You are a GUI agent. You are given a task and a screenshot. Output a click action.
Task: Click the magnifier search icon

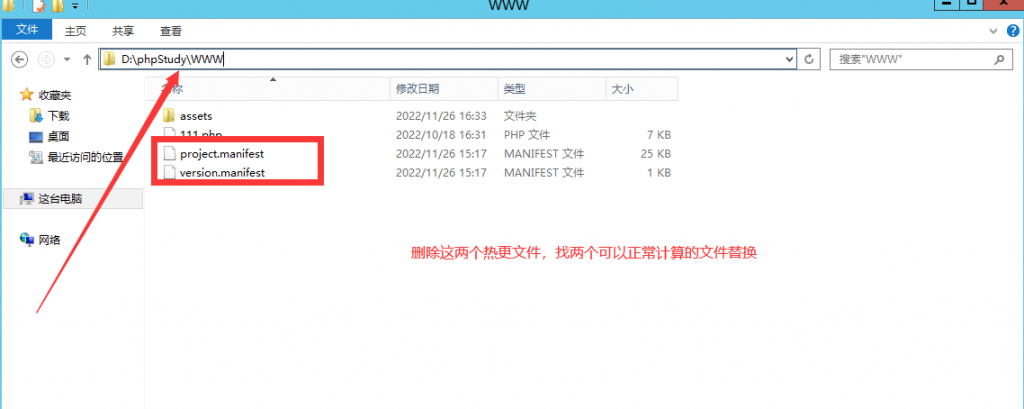(999, 59)
